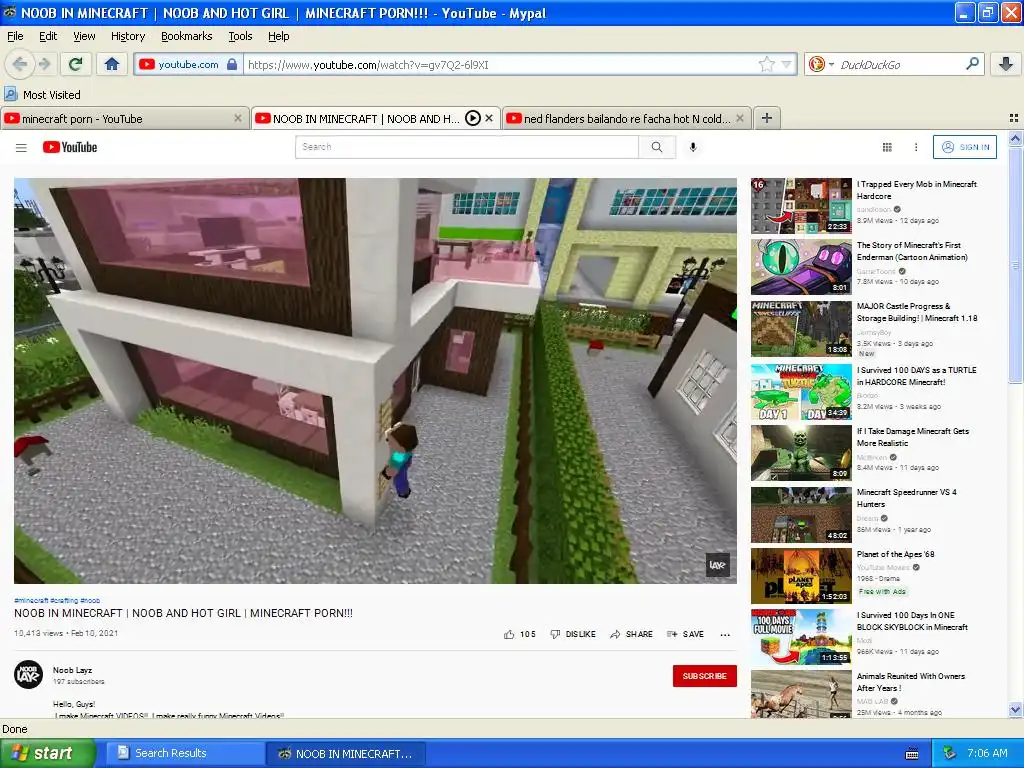Focus the YouTube Search field
The width and height of the screenshot is (1024, 768).
pos(467,147)
